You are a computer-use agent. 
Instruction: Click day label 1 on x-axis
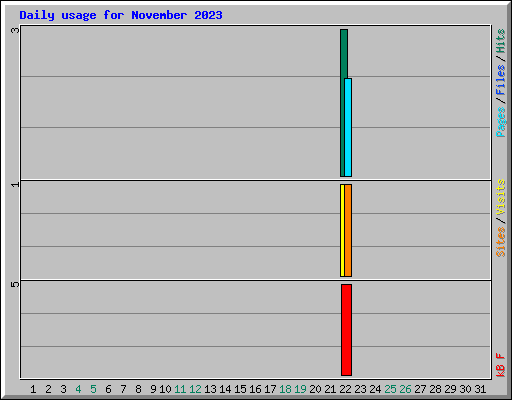pos(33,389)
